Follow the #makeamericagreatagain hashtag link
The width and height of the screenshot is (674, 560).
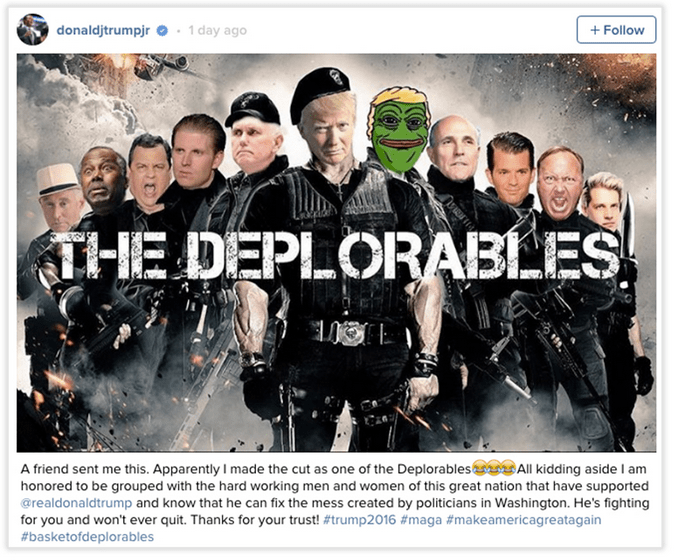click(x=524, y=520)
